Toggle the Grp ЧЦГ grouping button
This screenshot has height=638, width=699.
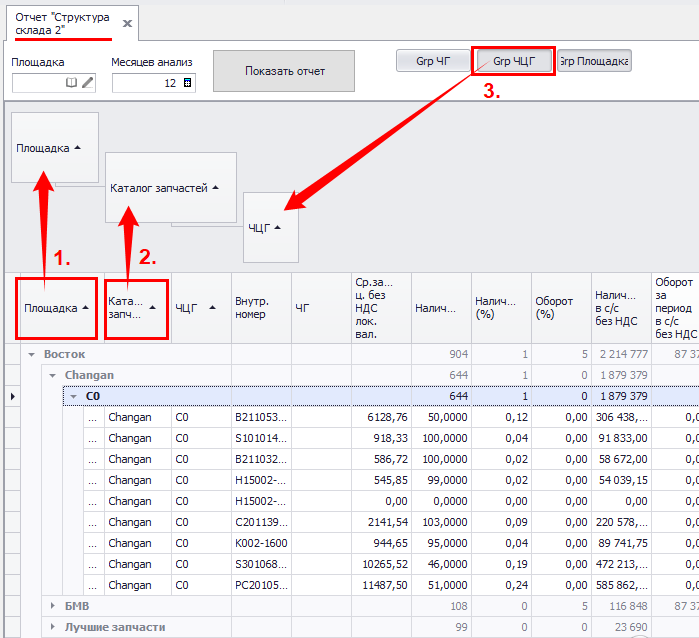tap(513, 62)
